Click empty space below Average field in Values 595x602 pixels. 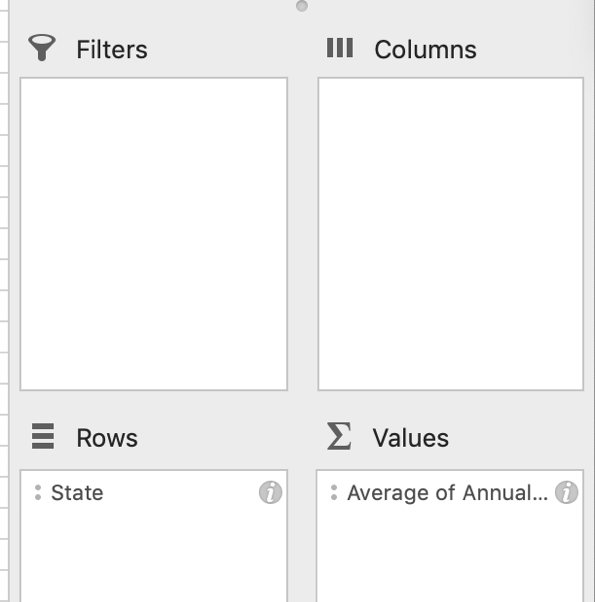pyautogui.click(x=450, y=557)
